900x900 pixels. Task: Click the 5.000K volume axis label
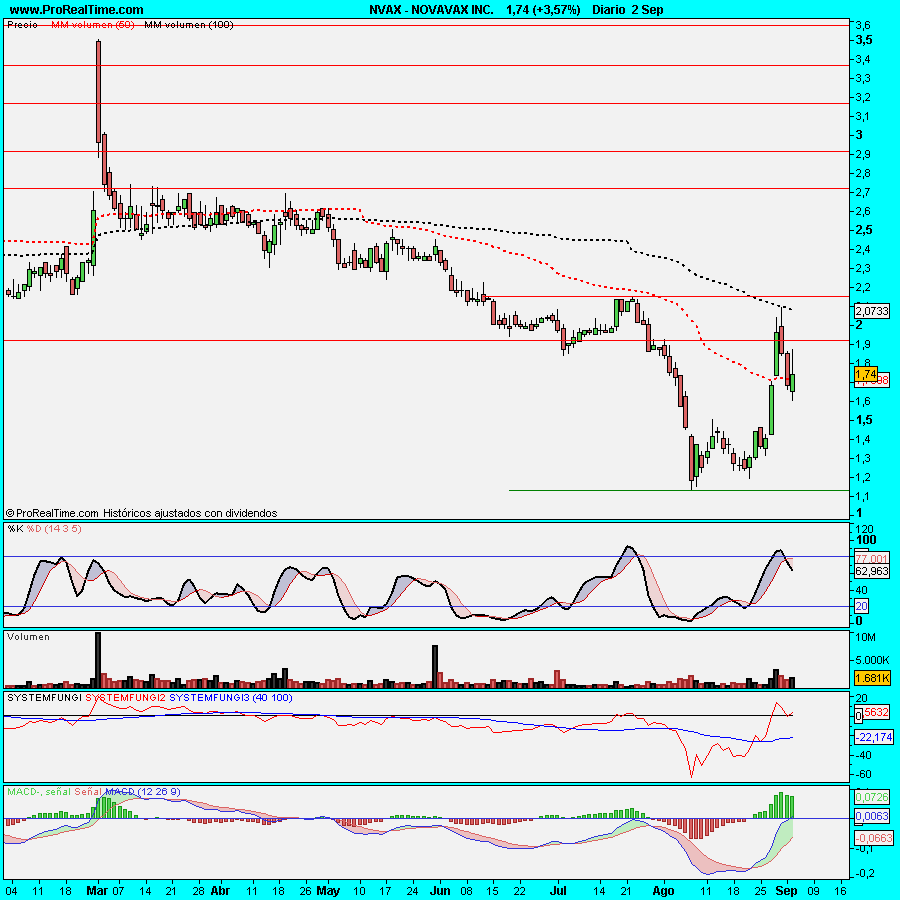coord(872,660)
